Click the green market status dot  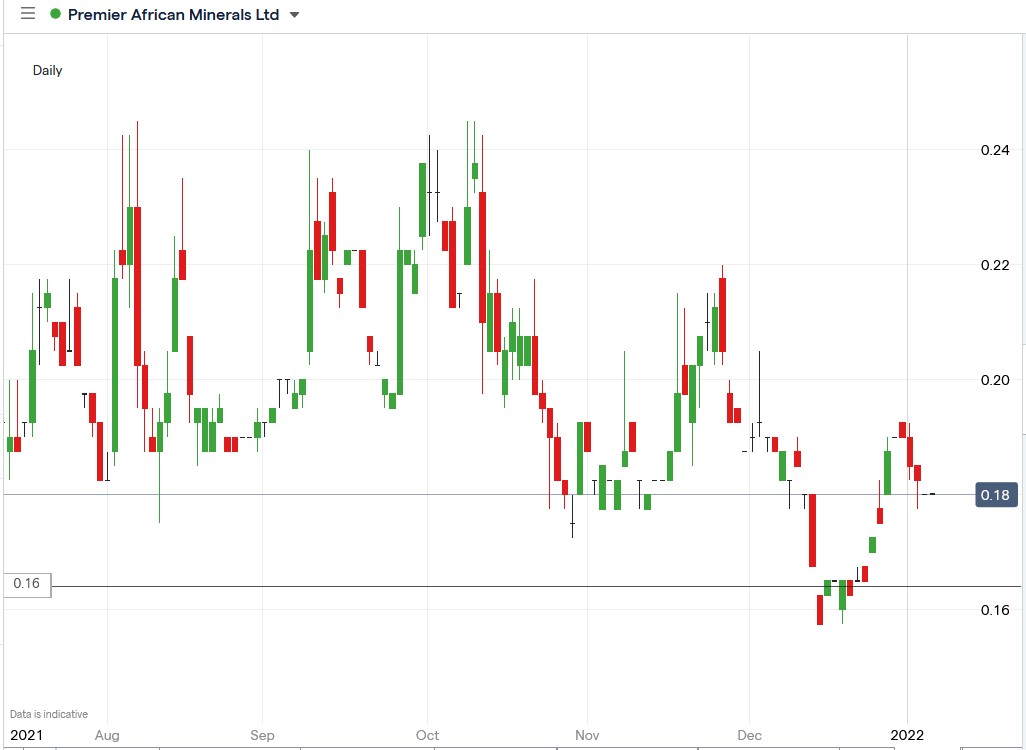(56, 14)
